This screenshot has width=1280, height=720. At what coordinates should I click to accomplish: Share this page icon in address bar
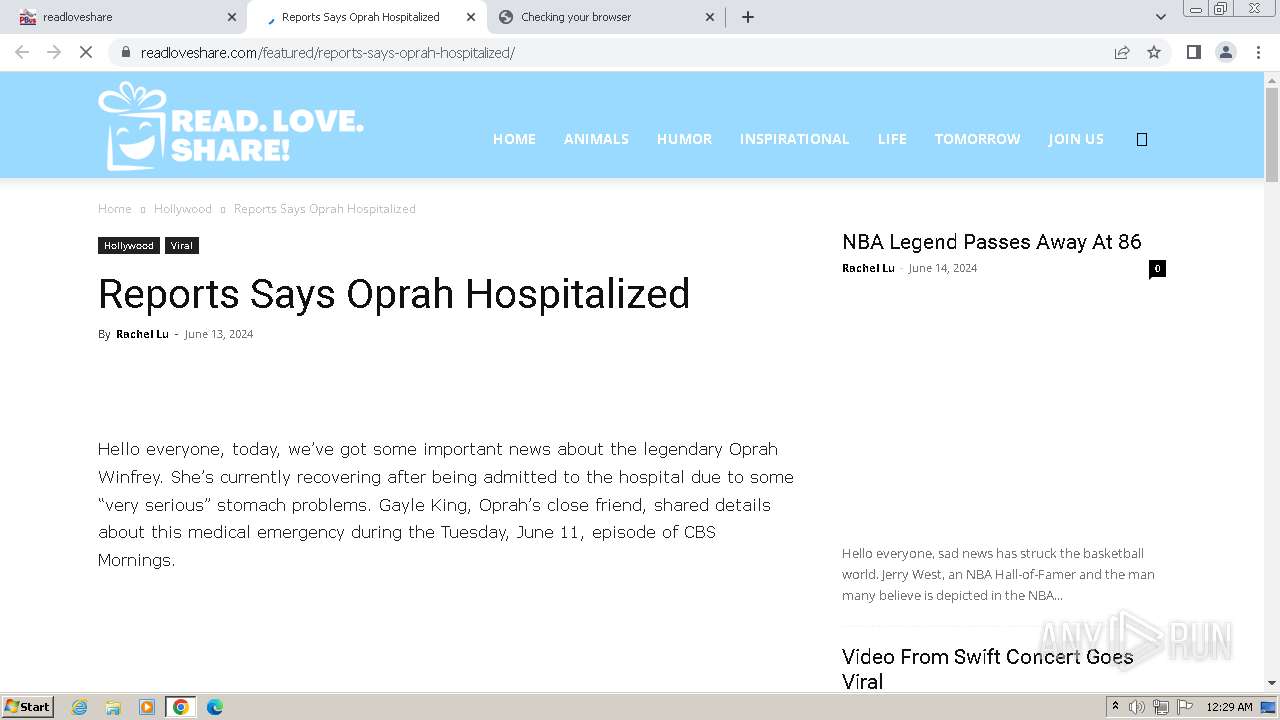(1122, 52)
